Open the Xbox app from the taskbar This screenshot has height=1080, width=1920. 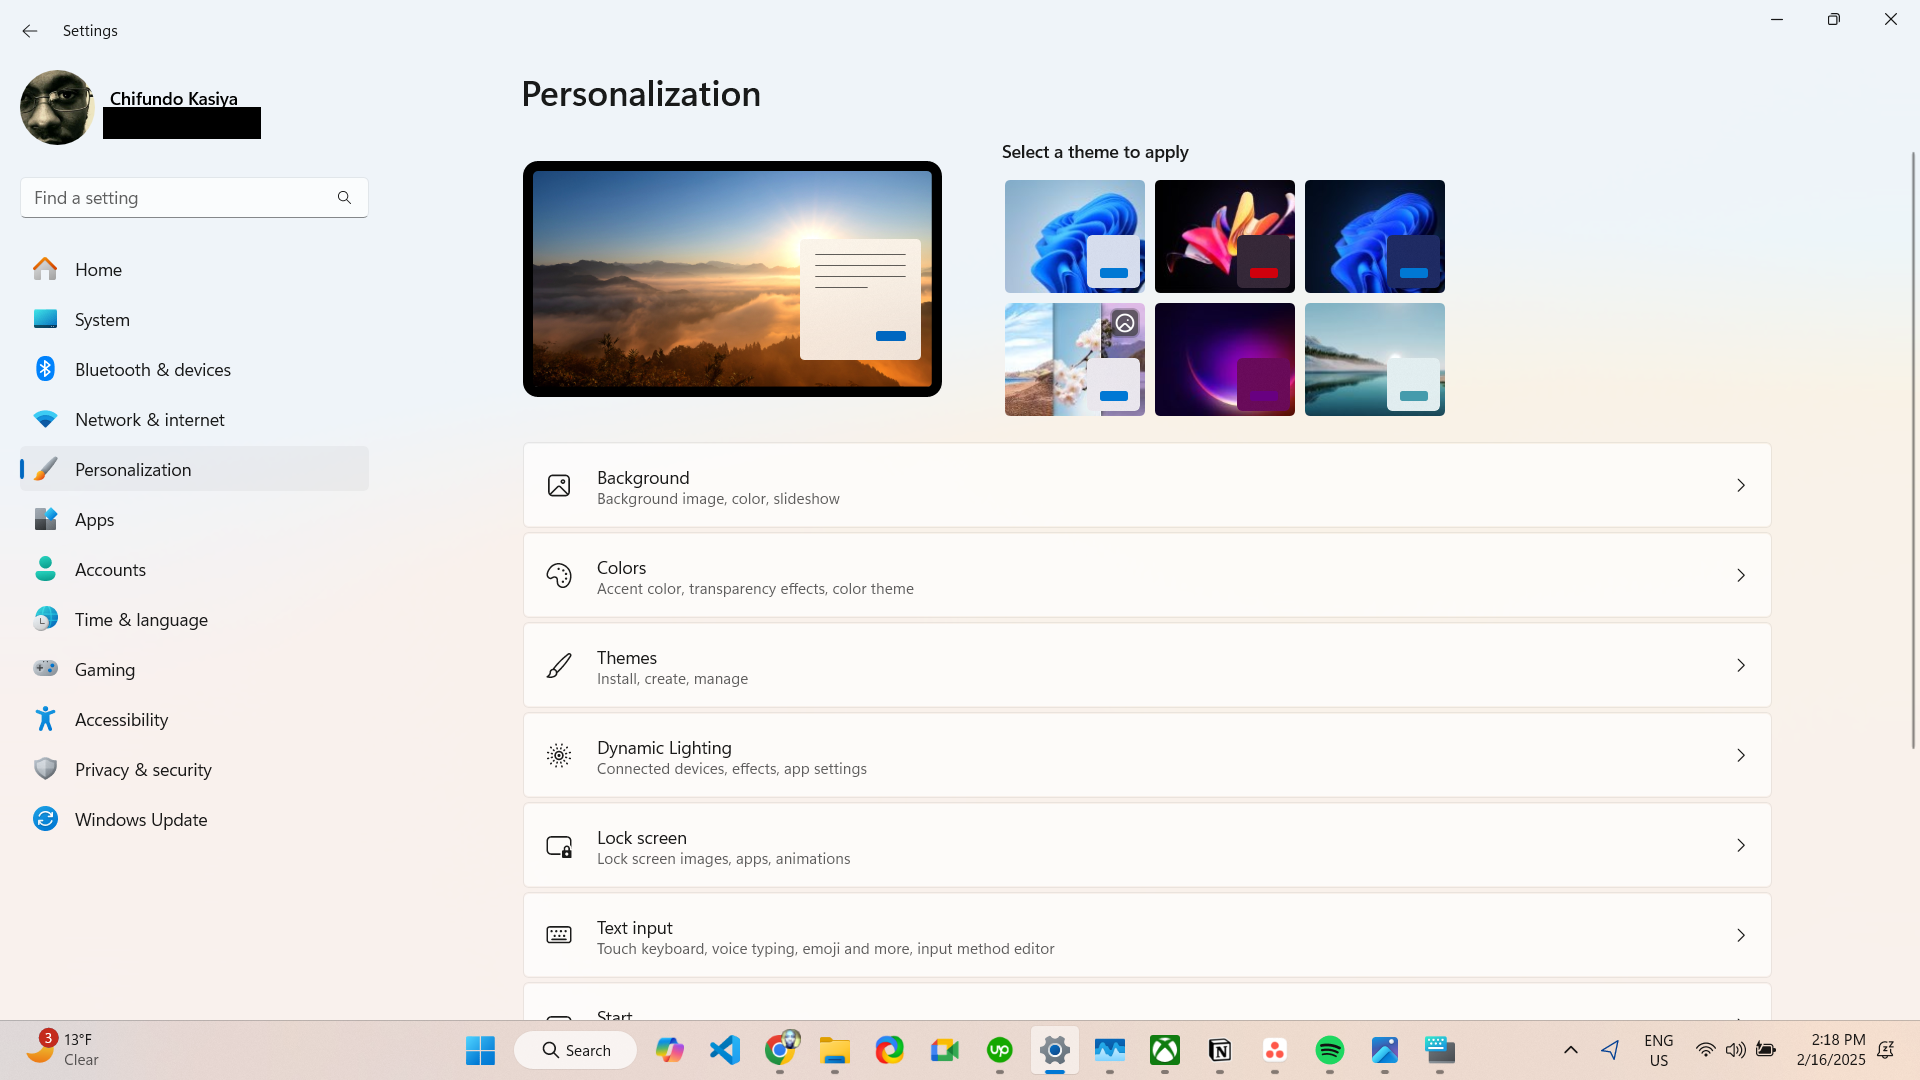pos(1165,1050)
